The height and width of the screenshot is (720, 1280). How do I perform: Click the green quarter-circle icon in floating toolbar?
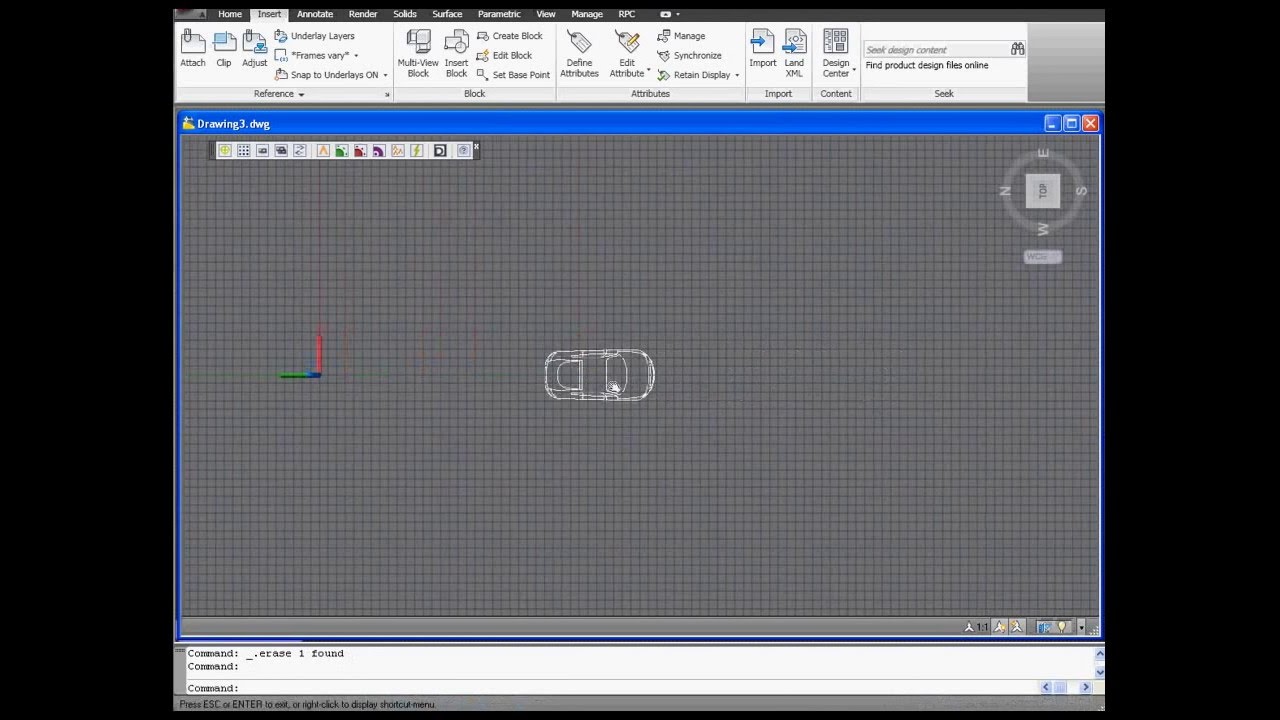(341, 150)
